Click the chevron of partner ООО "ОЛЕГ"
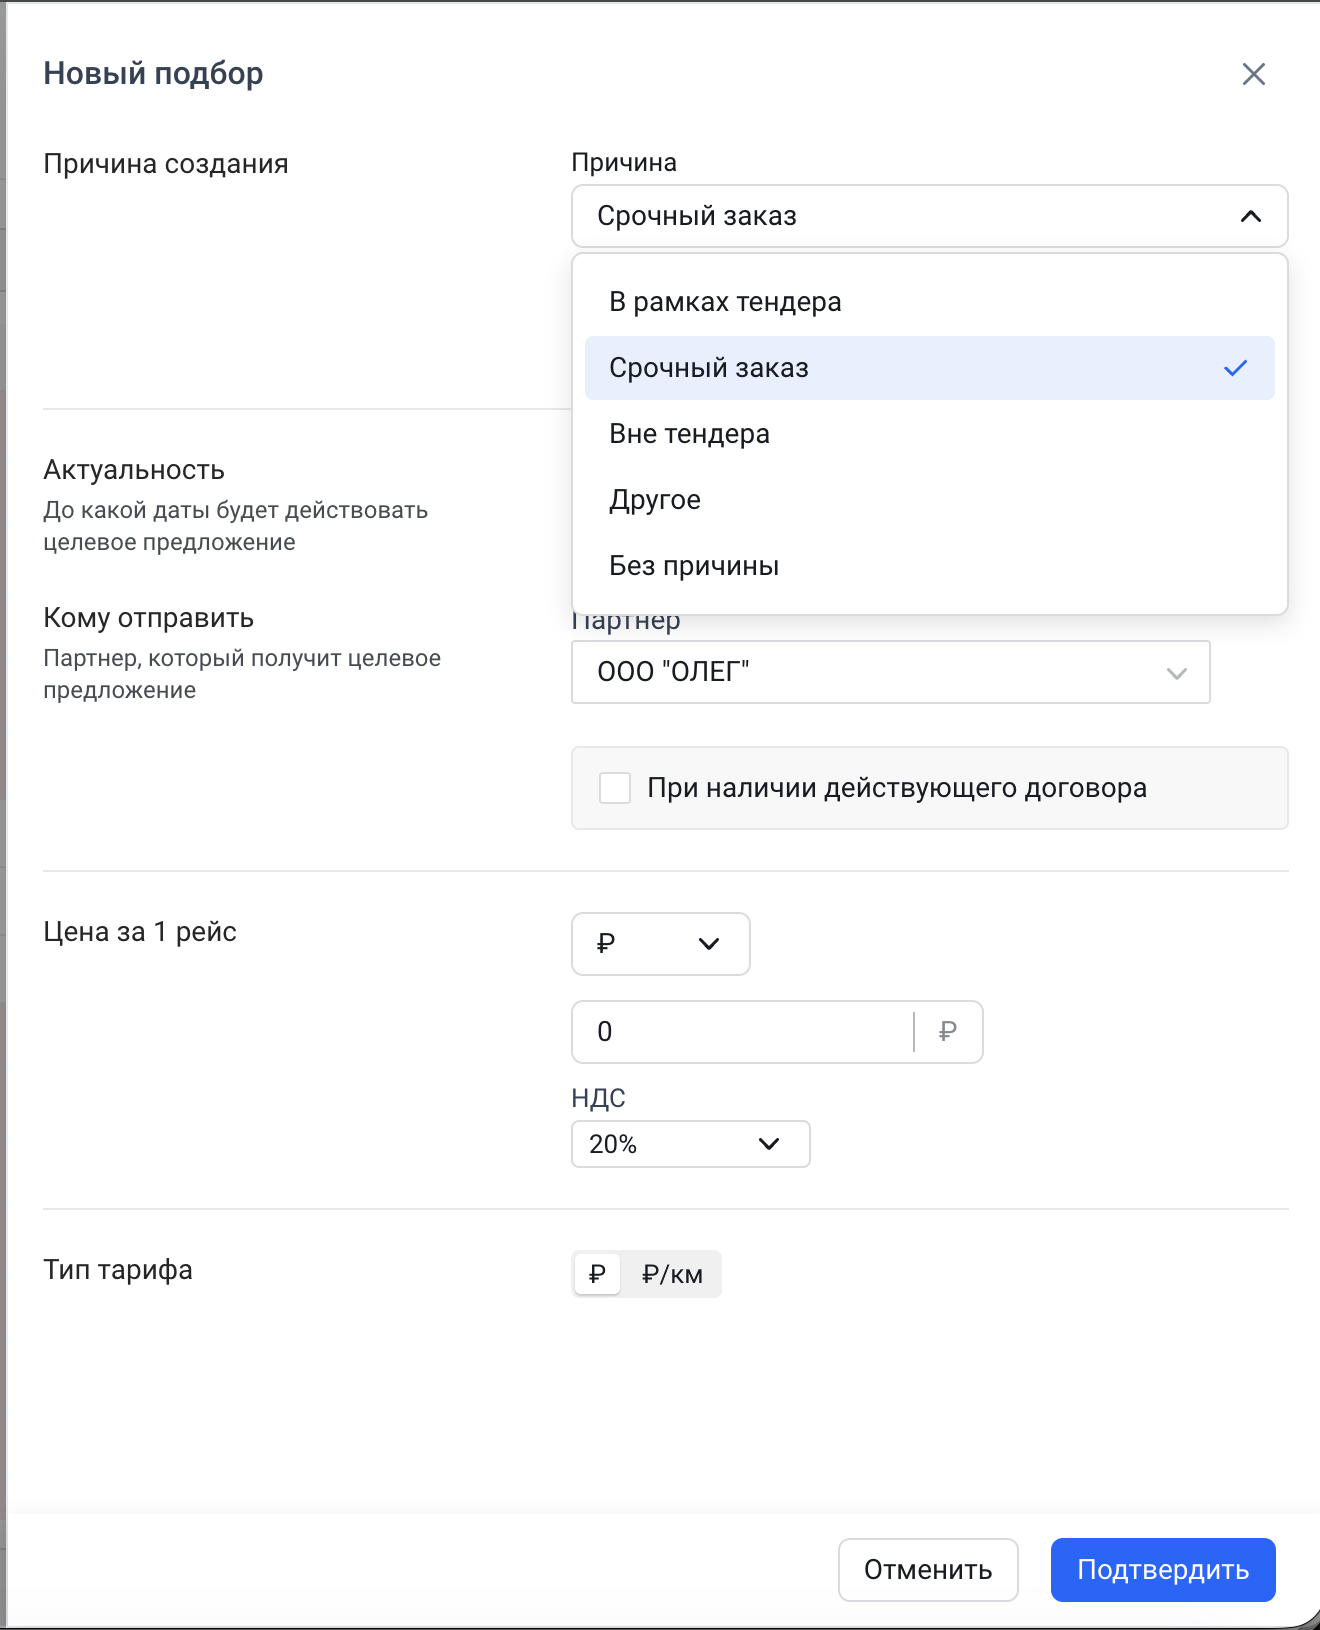The width and height of the screenshot is (1320, 1630). click(1176, 673)
